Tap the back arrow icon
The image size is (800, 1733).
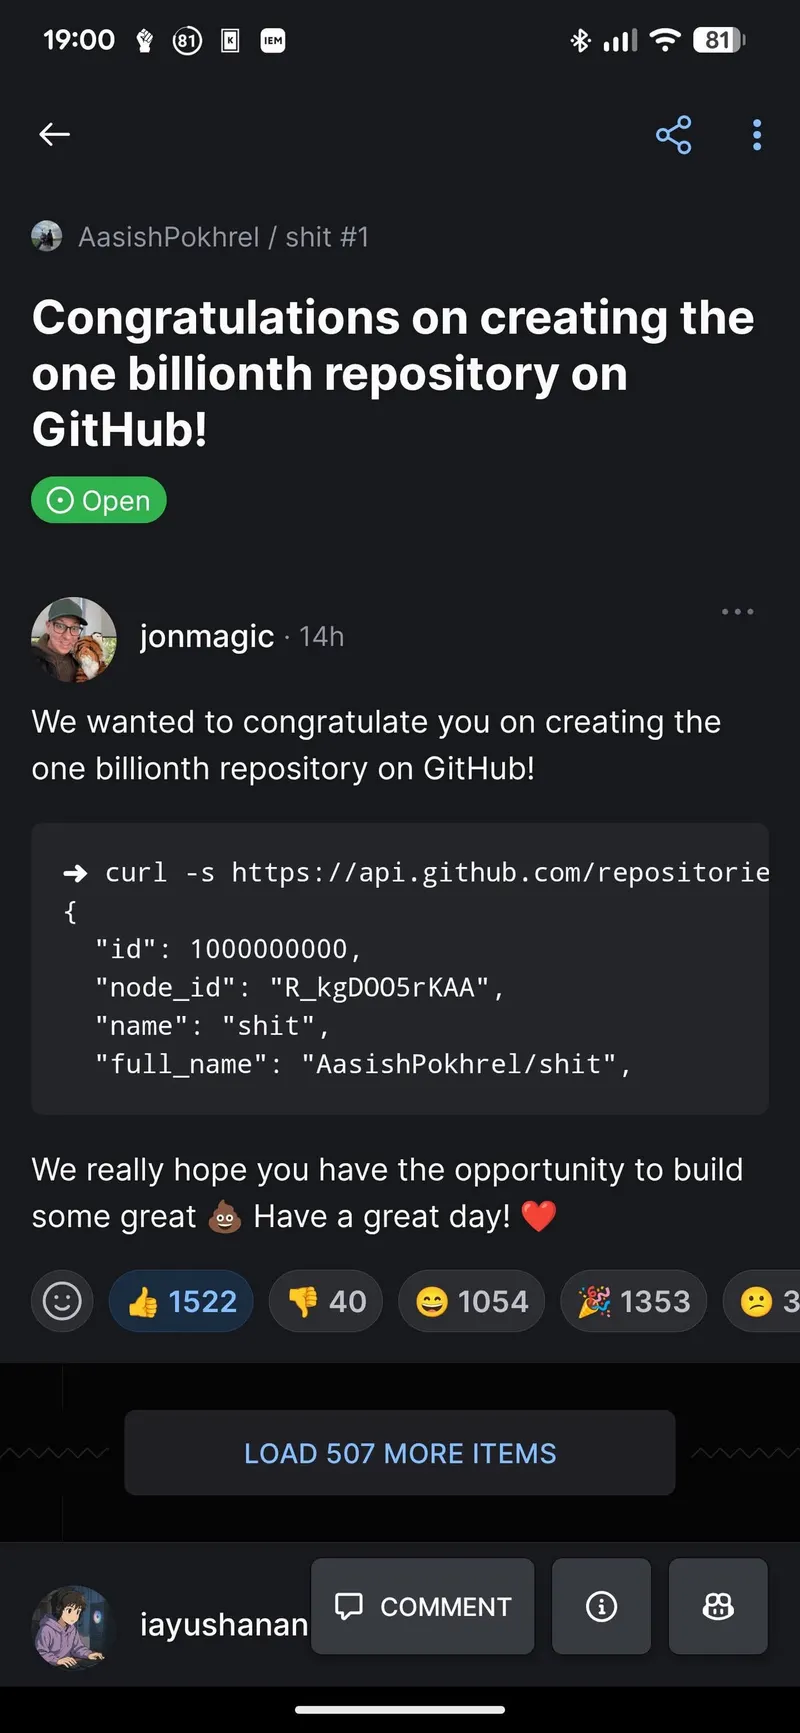tap(54, 134)
